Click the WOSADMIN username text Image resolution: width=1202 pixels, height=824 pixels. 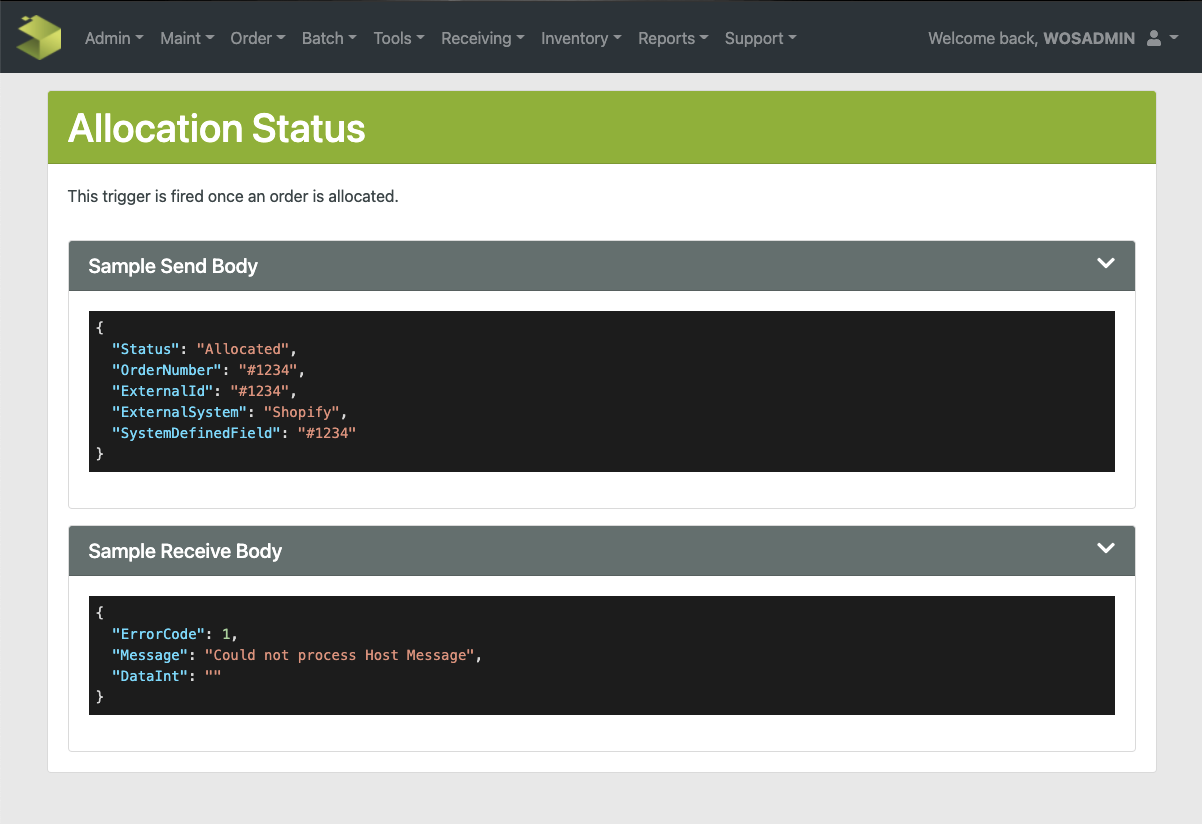[x=1088, y=38]
